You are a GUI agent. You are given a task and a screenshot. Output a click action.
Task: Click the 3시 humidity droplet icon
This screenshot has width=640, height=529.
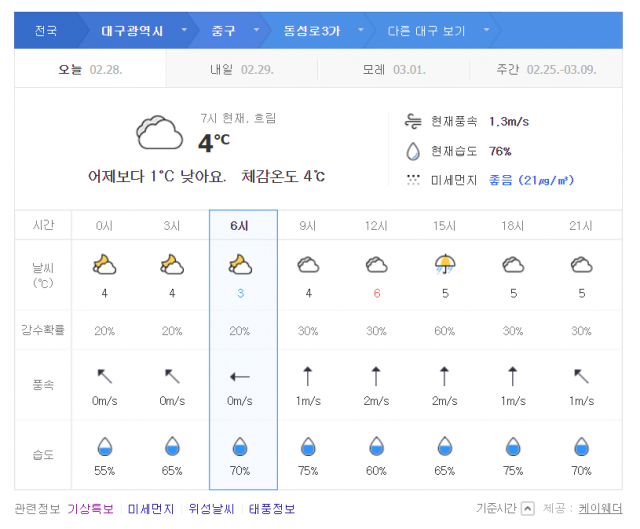click(x=172, y=447)
